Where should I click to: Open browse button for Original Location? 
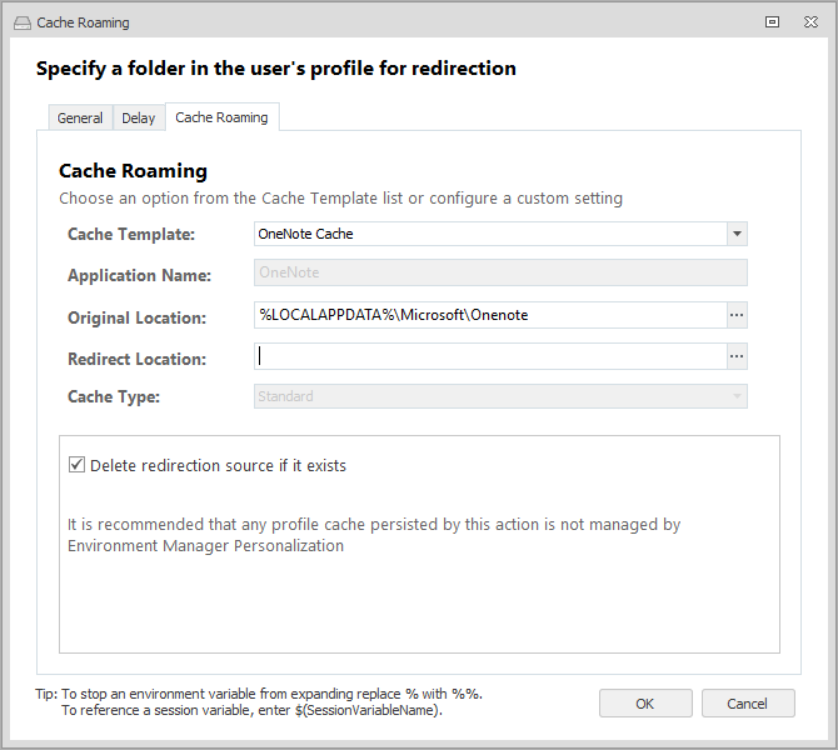[737, 315]
